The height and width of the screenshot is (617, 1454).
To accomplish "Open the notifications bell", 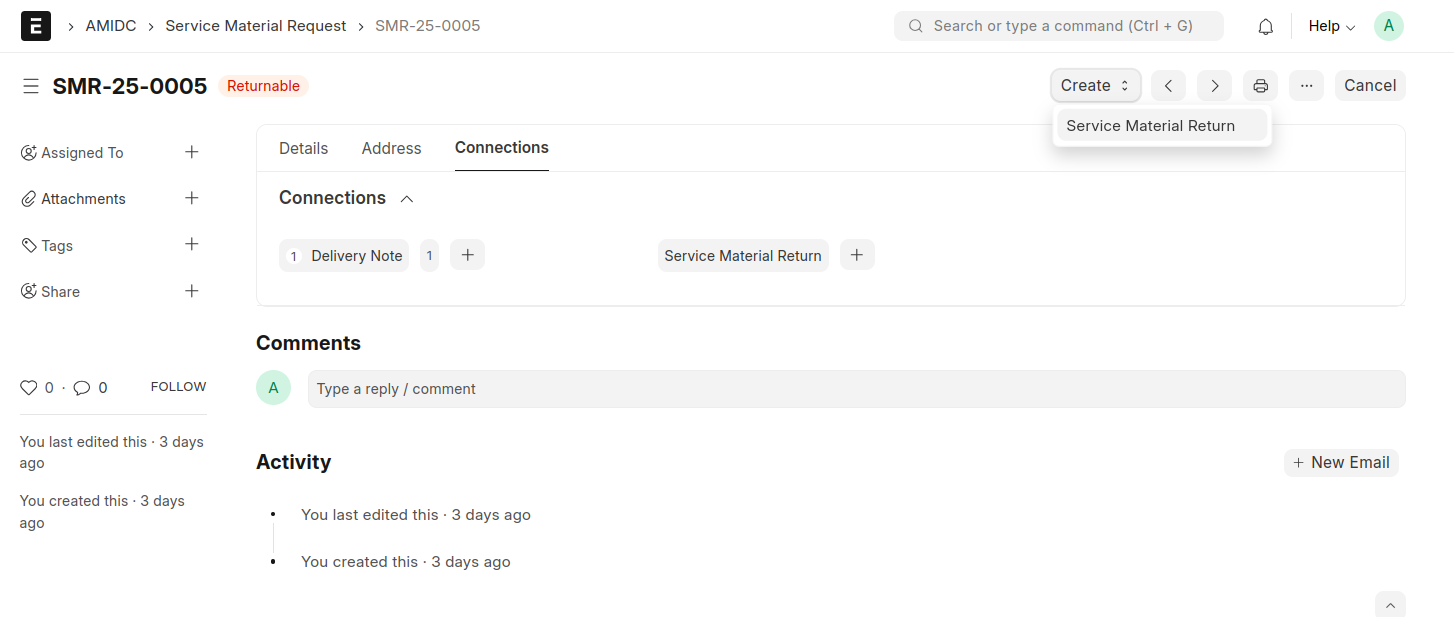I will 1265,25.
